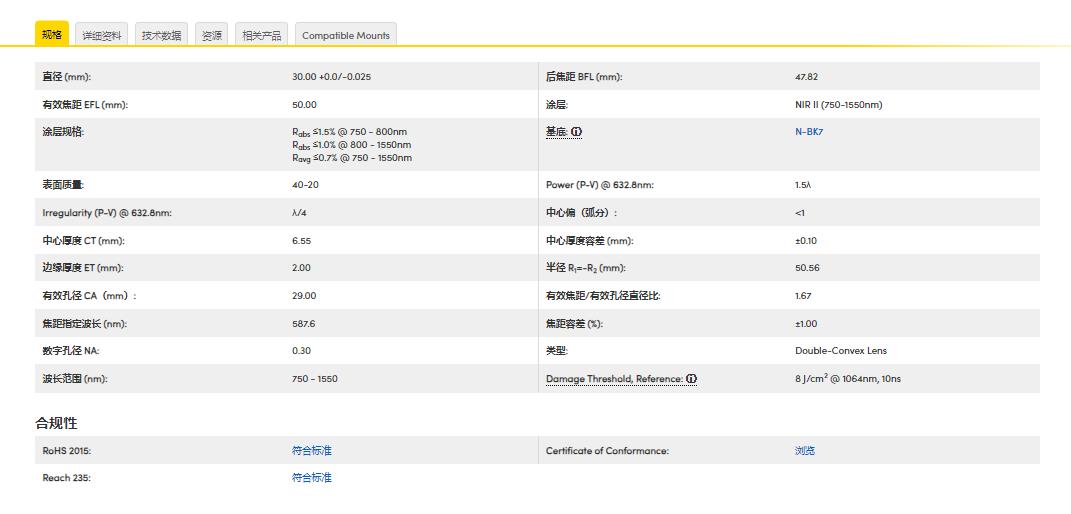Click the 合规性 section heading

point(57,423)
